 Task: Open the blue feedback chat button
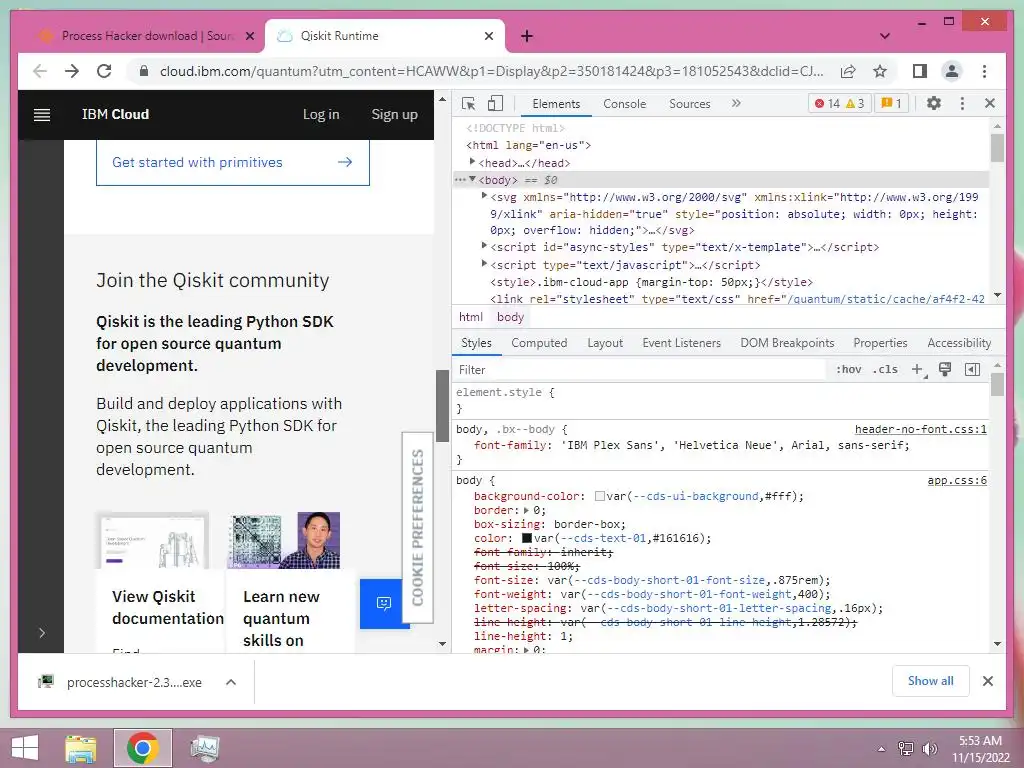383,603
